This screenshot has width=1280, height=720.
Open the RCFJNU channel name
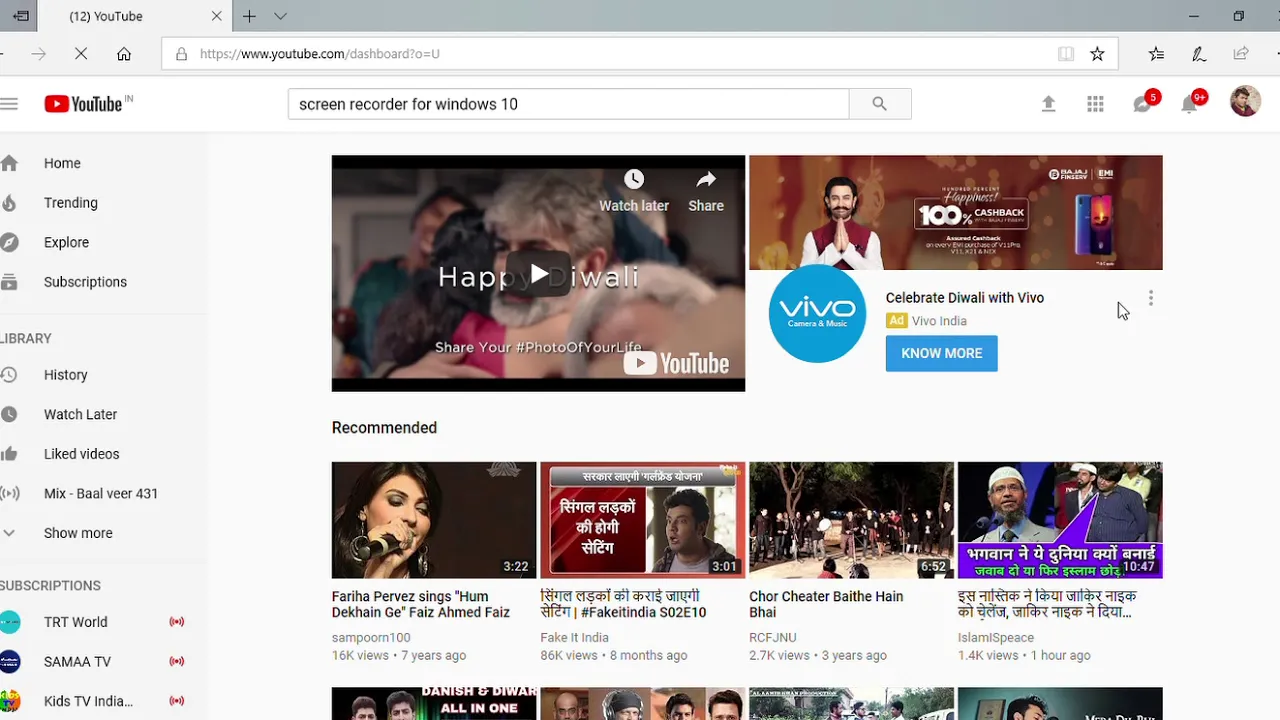click(773, 638)
